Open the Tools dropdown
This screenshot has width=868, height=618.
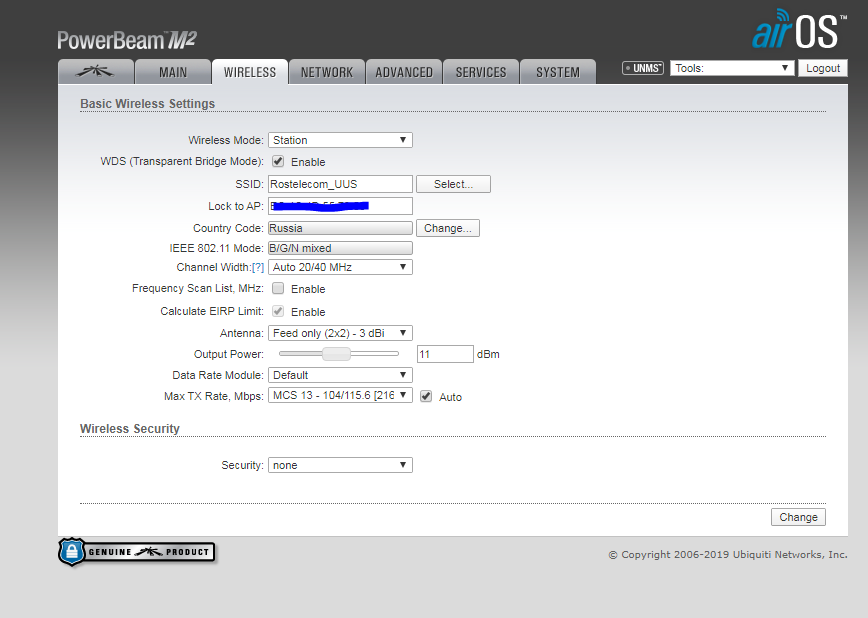732,68
